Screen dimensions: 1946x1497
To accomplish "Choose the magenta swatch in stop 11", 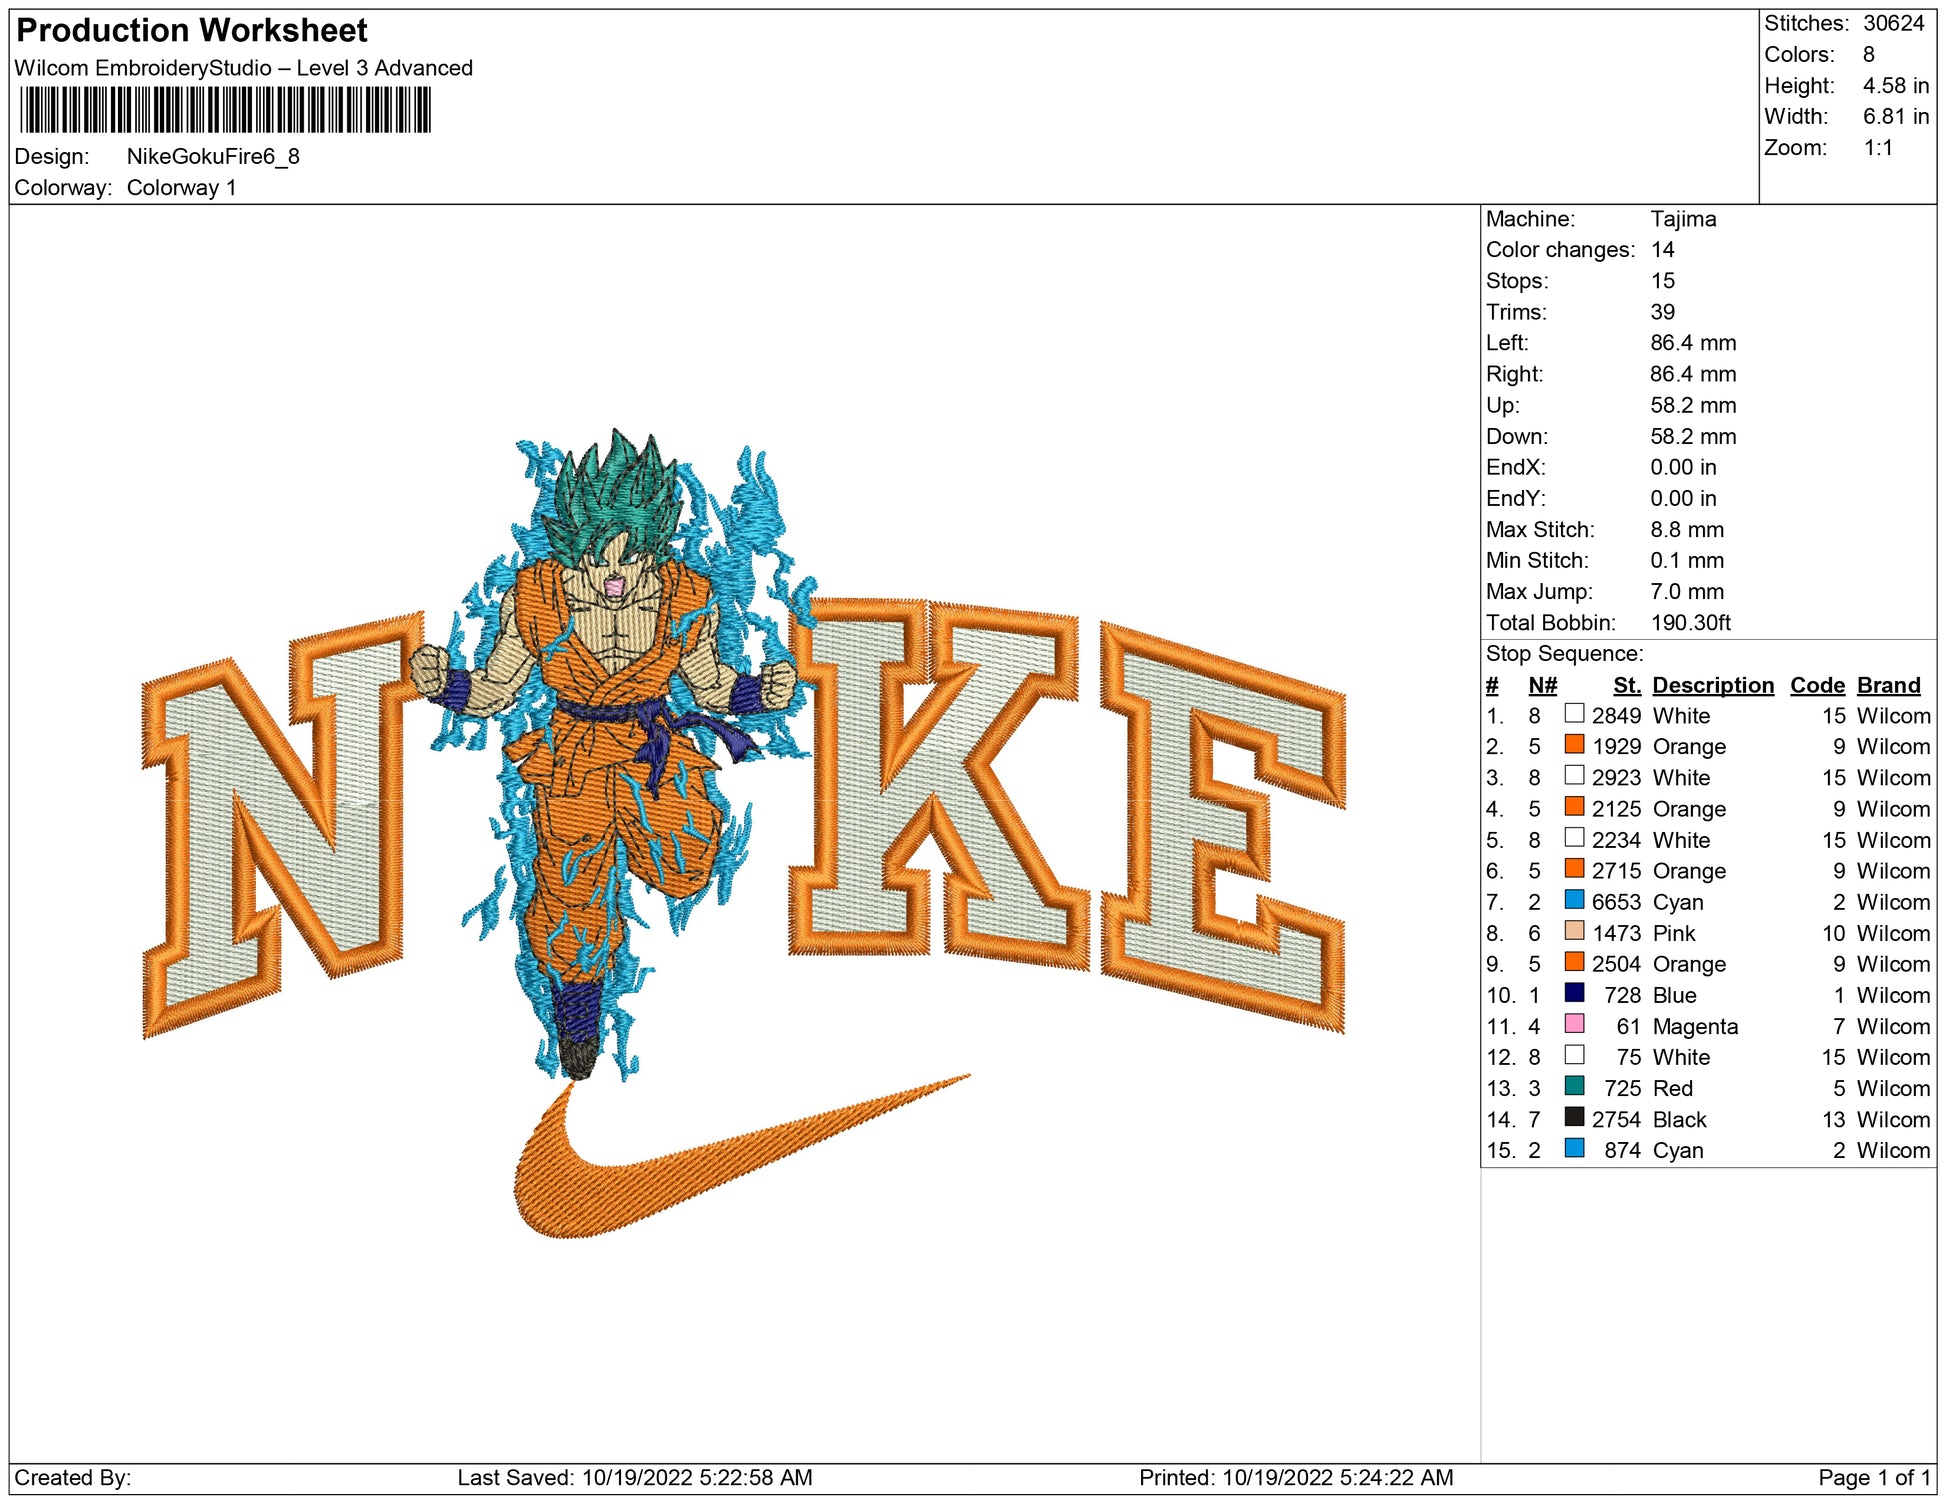I will [x=1574, y=1024].
